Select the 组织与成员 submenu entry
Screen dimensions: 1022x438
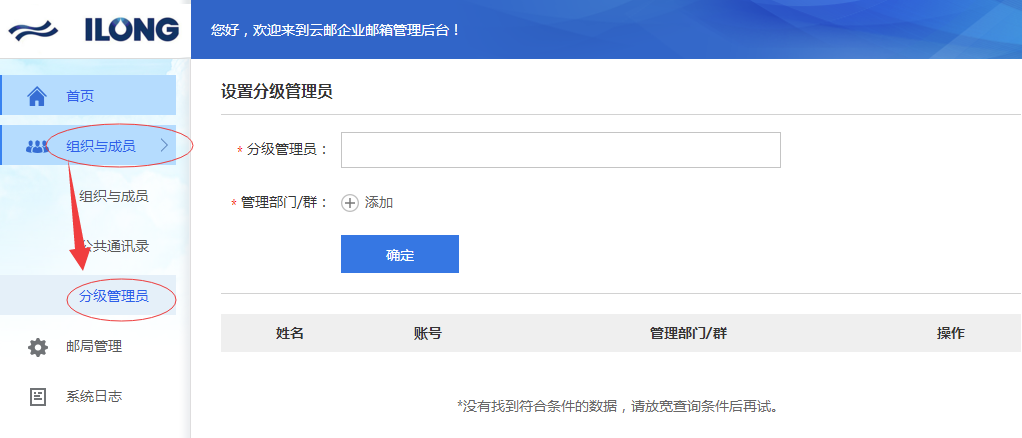click(113, 196)
